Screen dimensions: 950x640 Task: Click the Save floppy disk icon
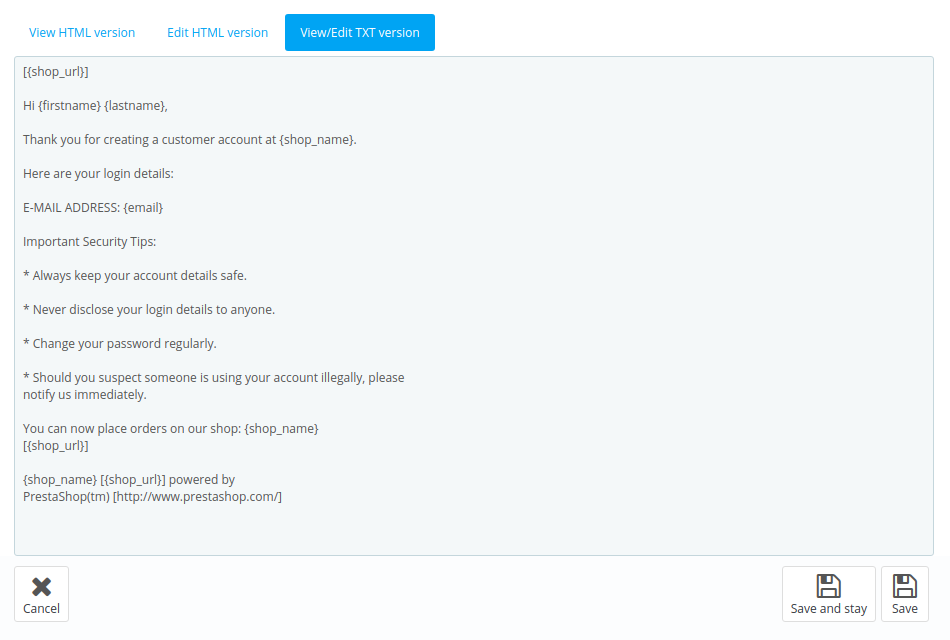tap(905, 586)
